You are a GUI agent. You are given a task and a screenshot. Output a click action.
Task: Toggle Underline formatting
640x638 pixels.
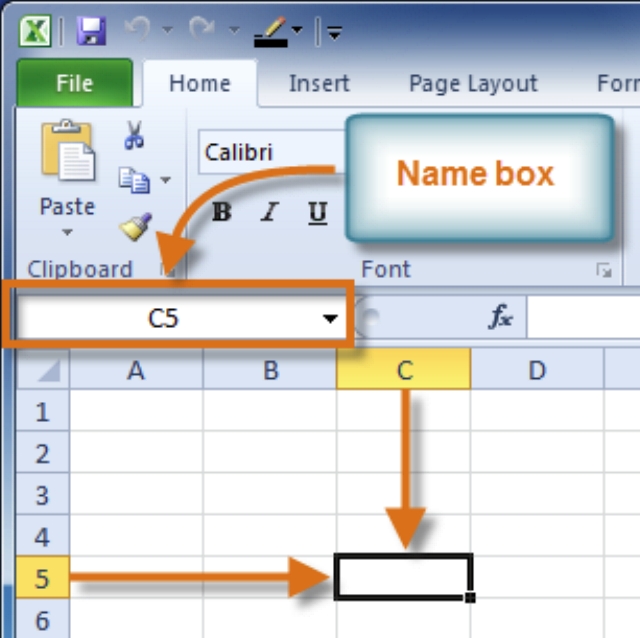318,213
